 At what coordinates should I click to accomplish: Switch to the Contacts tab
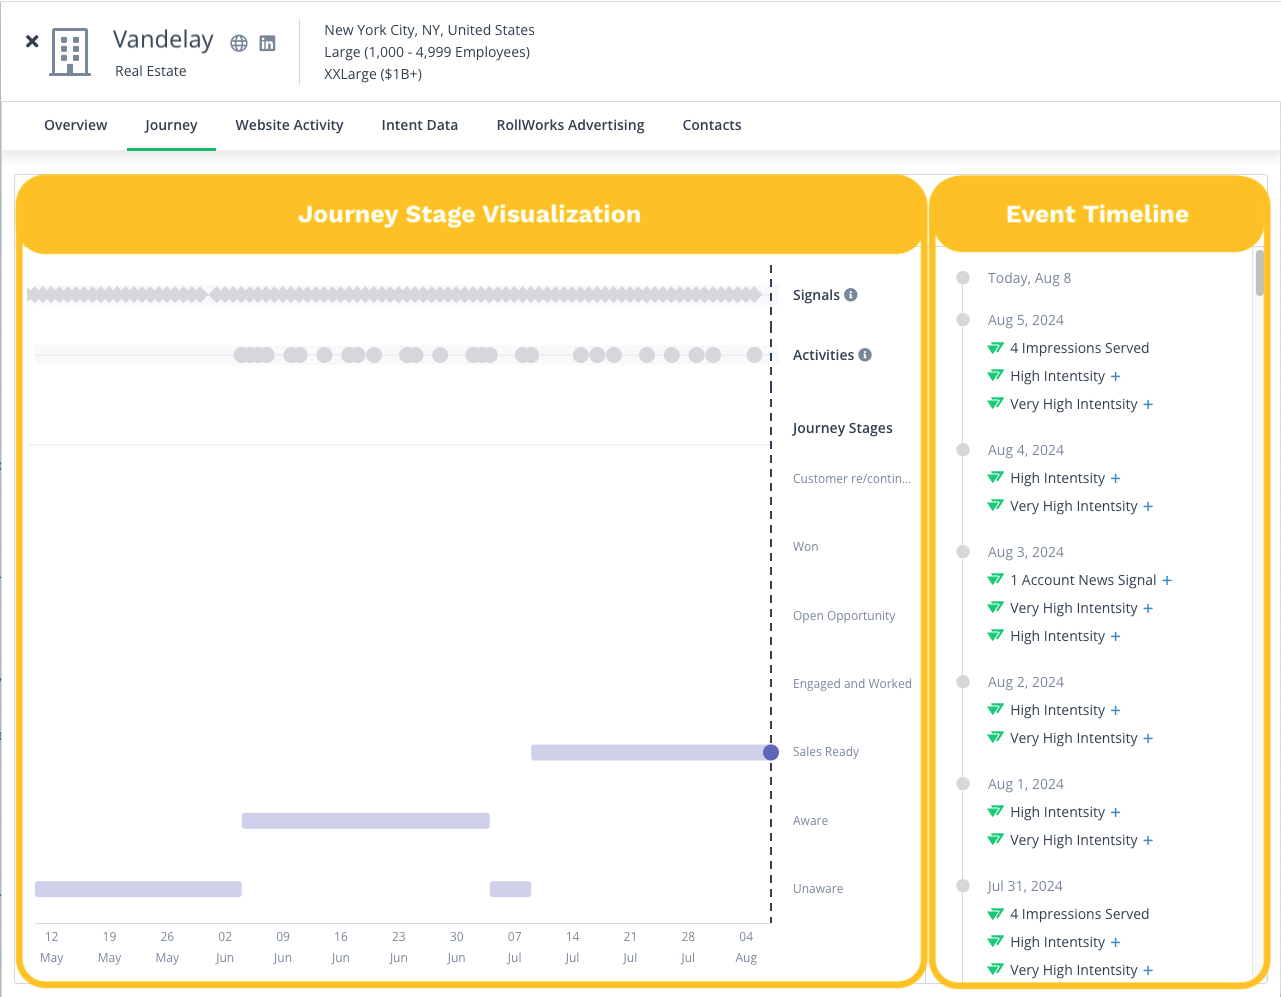click(712, 125)
